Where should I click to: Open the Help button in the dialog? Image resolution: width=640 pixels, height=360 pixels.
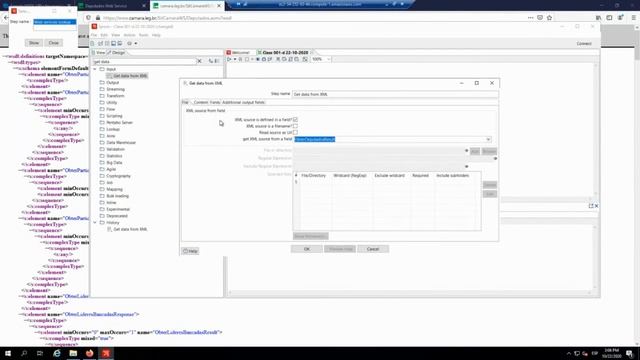pos(190,251)
